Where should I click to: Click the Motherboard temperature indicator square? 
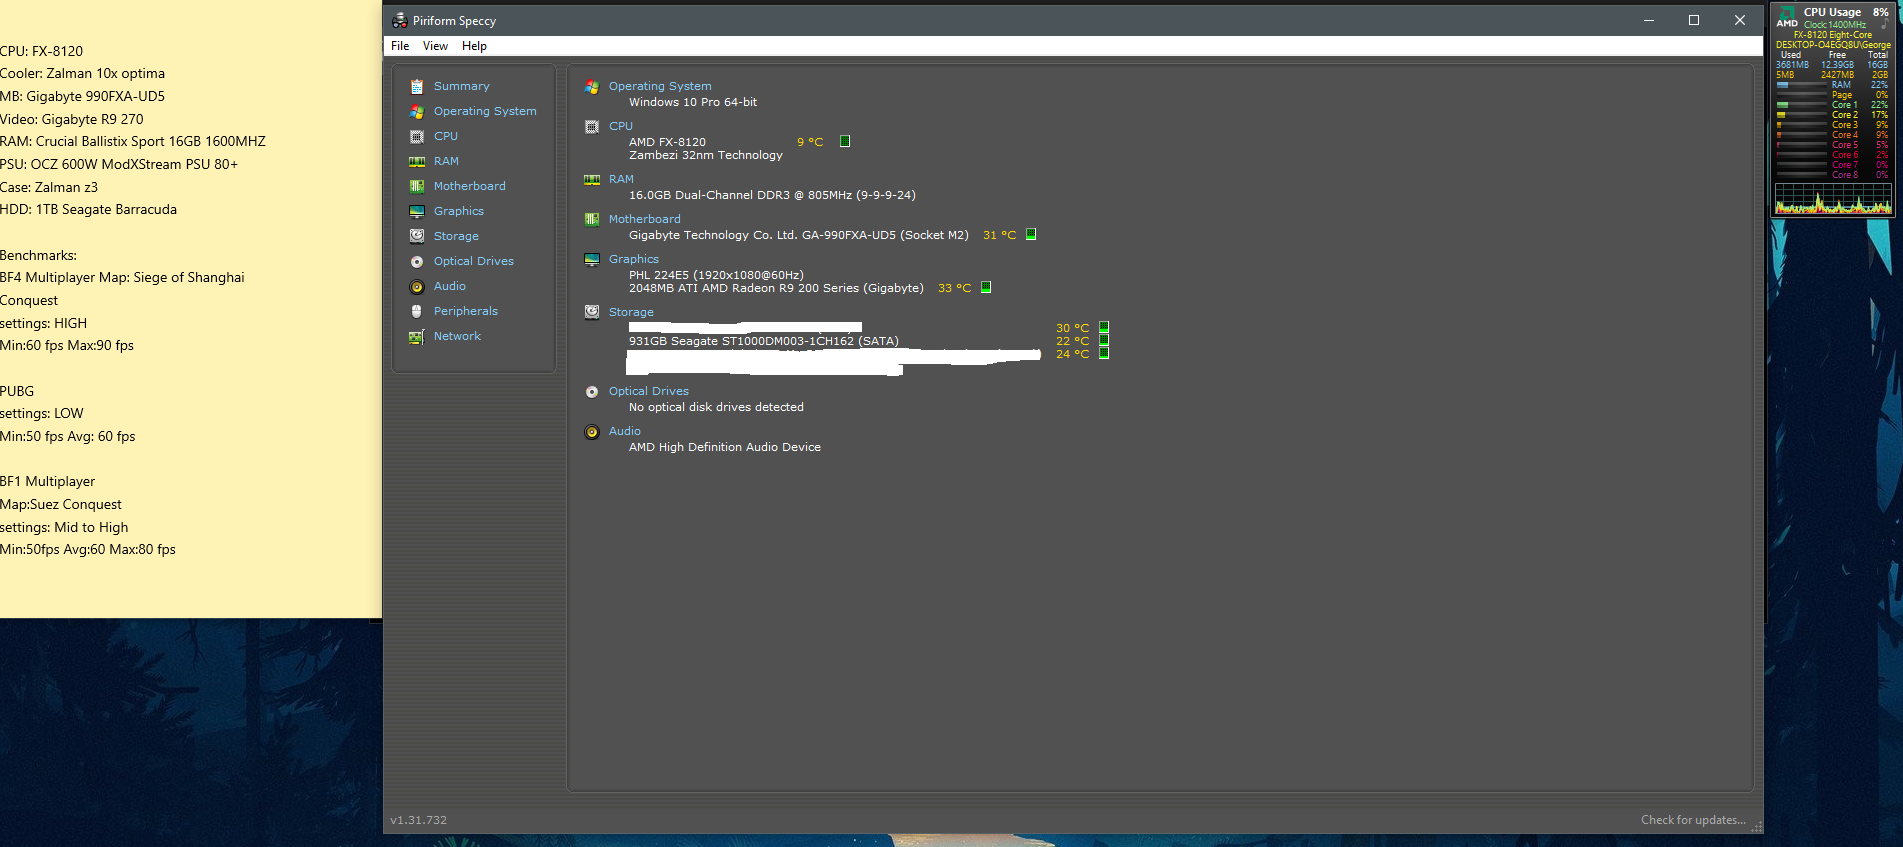click(x=1031, y=234)
